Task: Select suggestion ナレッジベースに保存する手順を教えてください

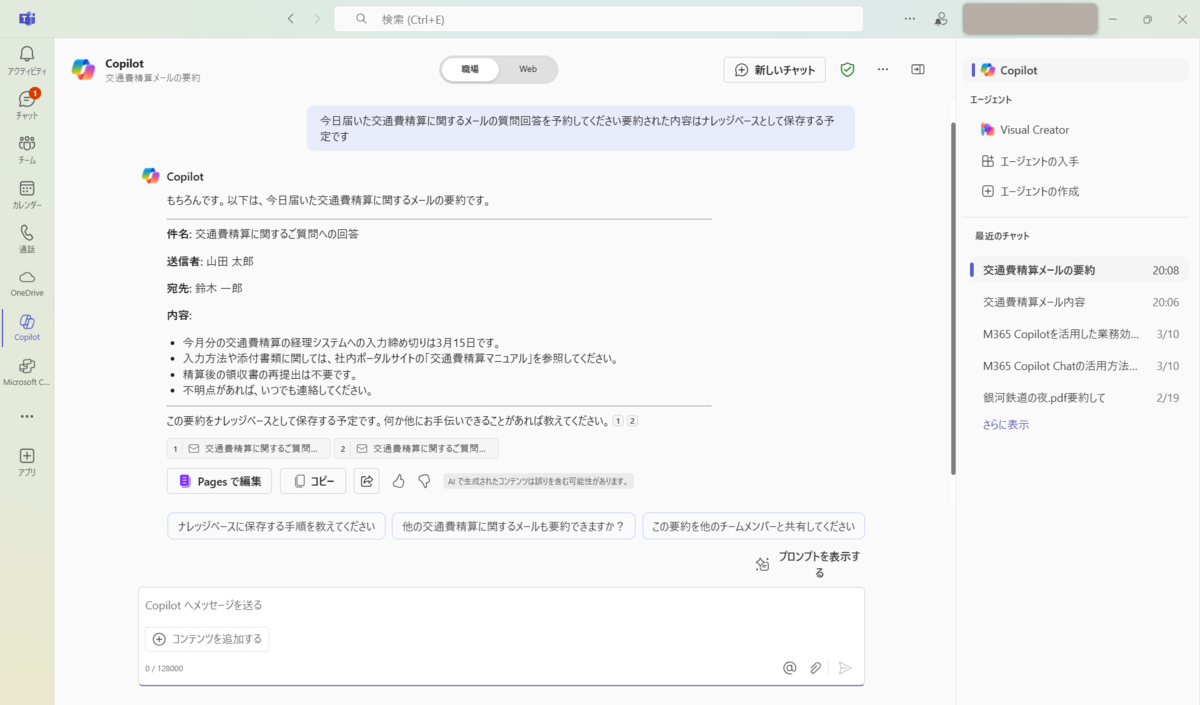Action: tap(276, 526)
